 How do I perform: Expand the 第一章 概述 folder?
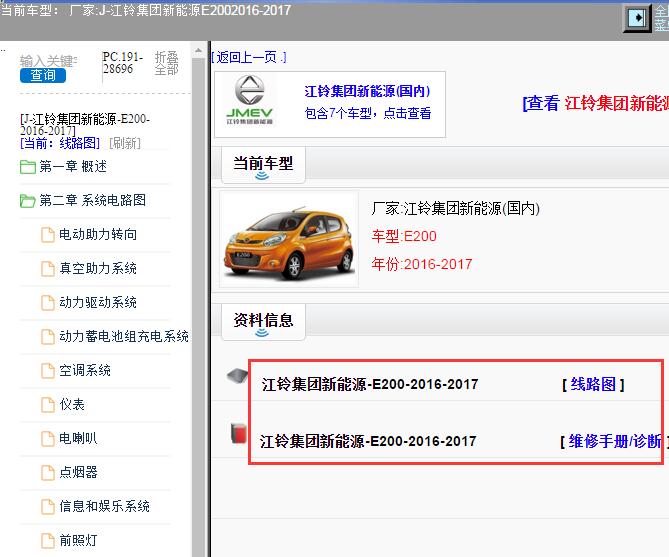tap(73, 166)
